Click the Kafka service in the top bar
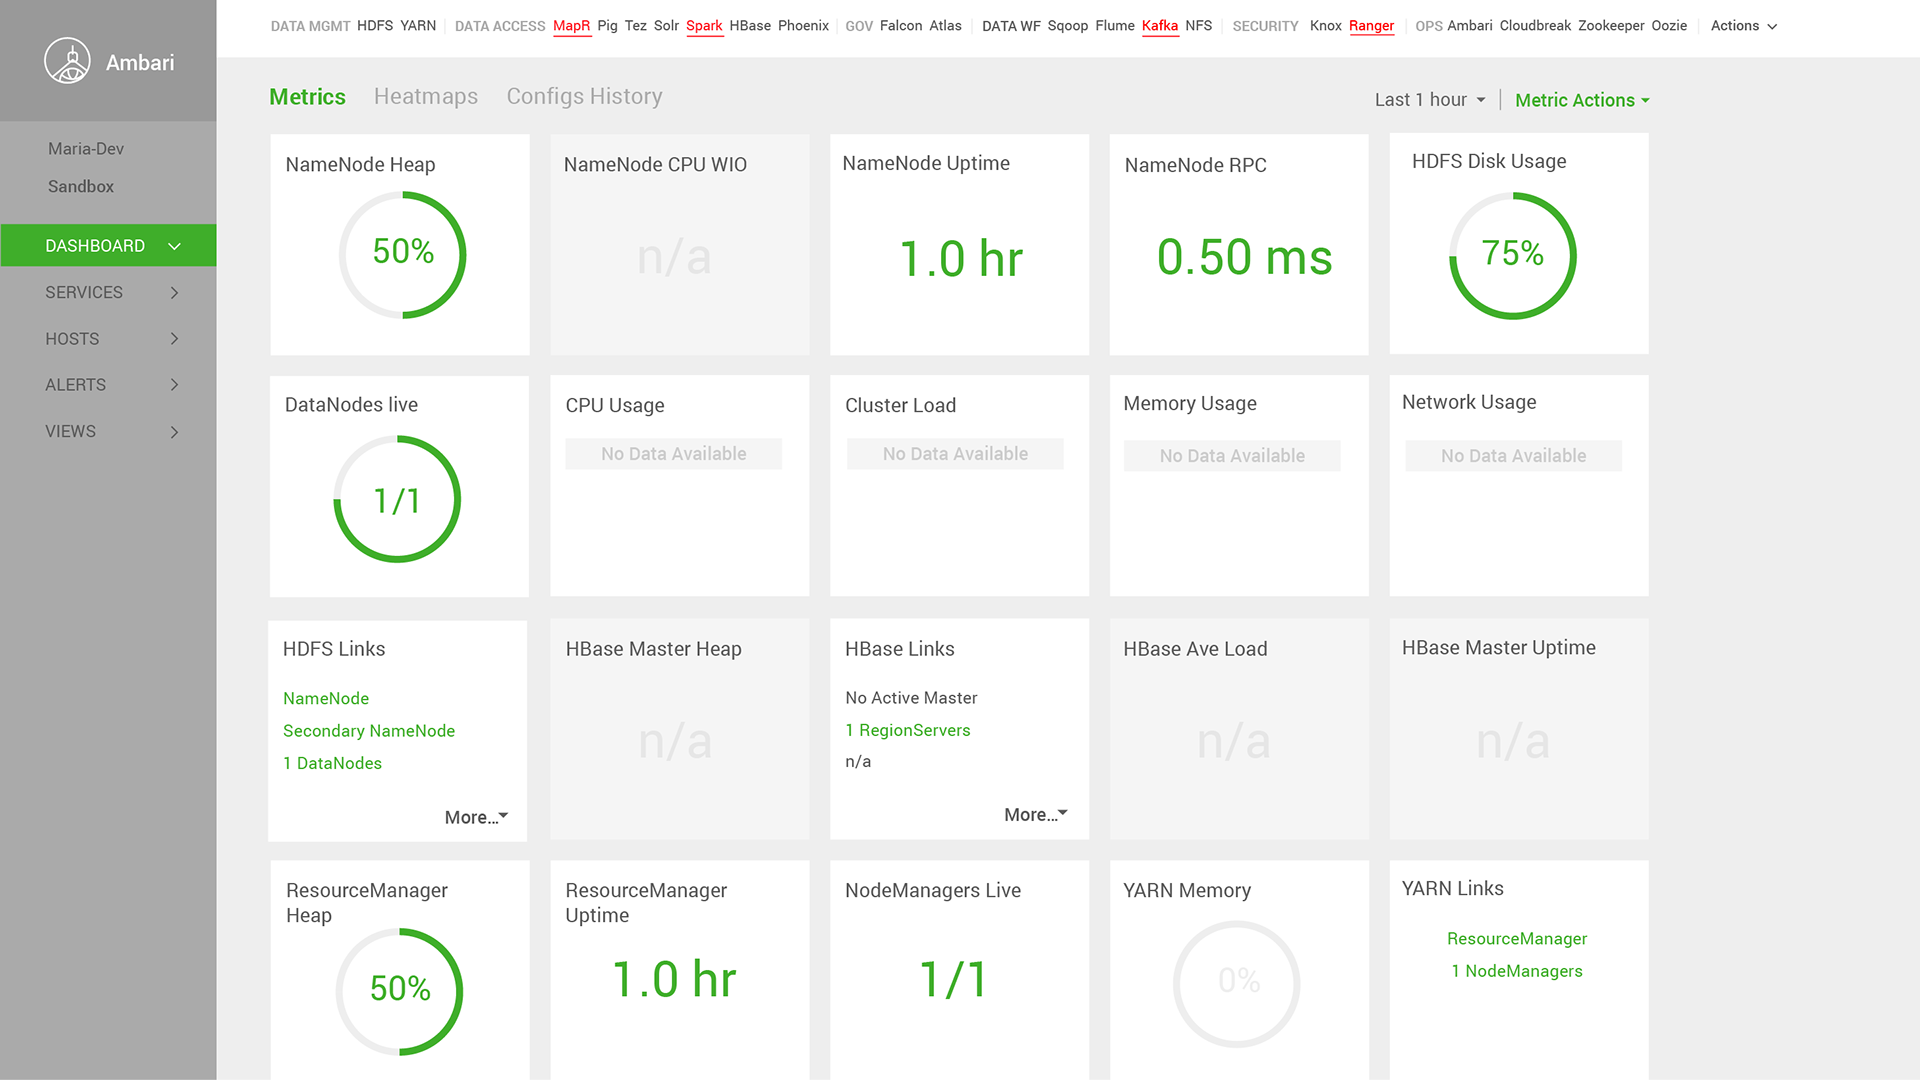The width and height of the screenshot is (1920, 1080). (1160, 26)
